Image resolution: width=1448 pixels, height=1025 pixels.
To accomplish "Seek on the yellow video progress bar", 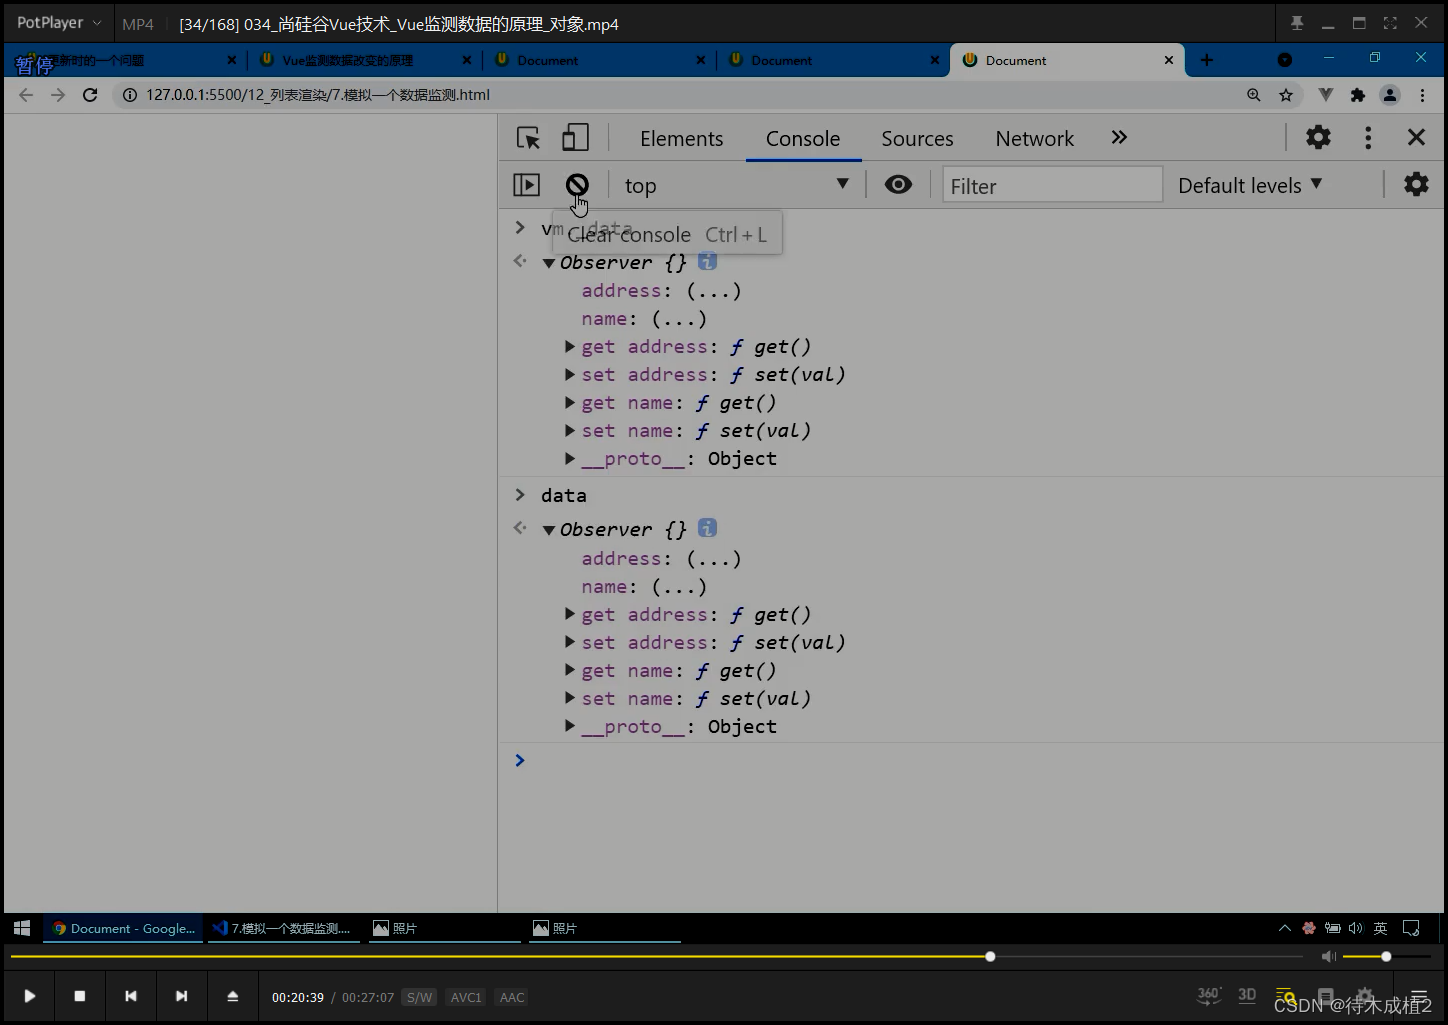I will (656, 956).
